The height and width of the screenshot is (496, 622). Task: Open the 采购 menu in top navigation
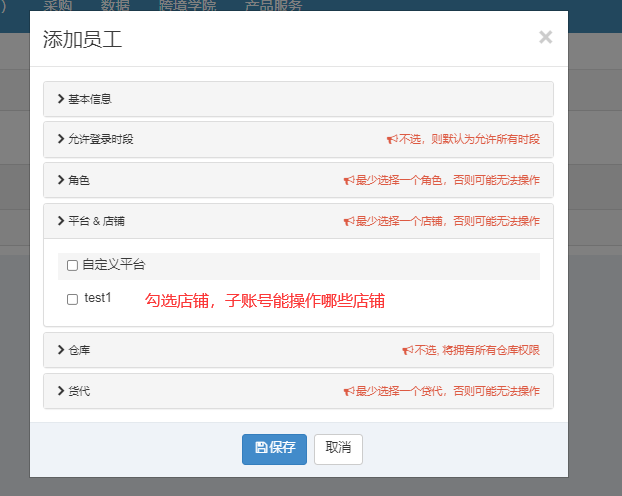point(58,5)
